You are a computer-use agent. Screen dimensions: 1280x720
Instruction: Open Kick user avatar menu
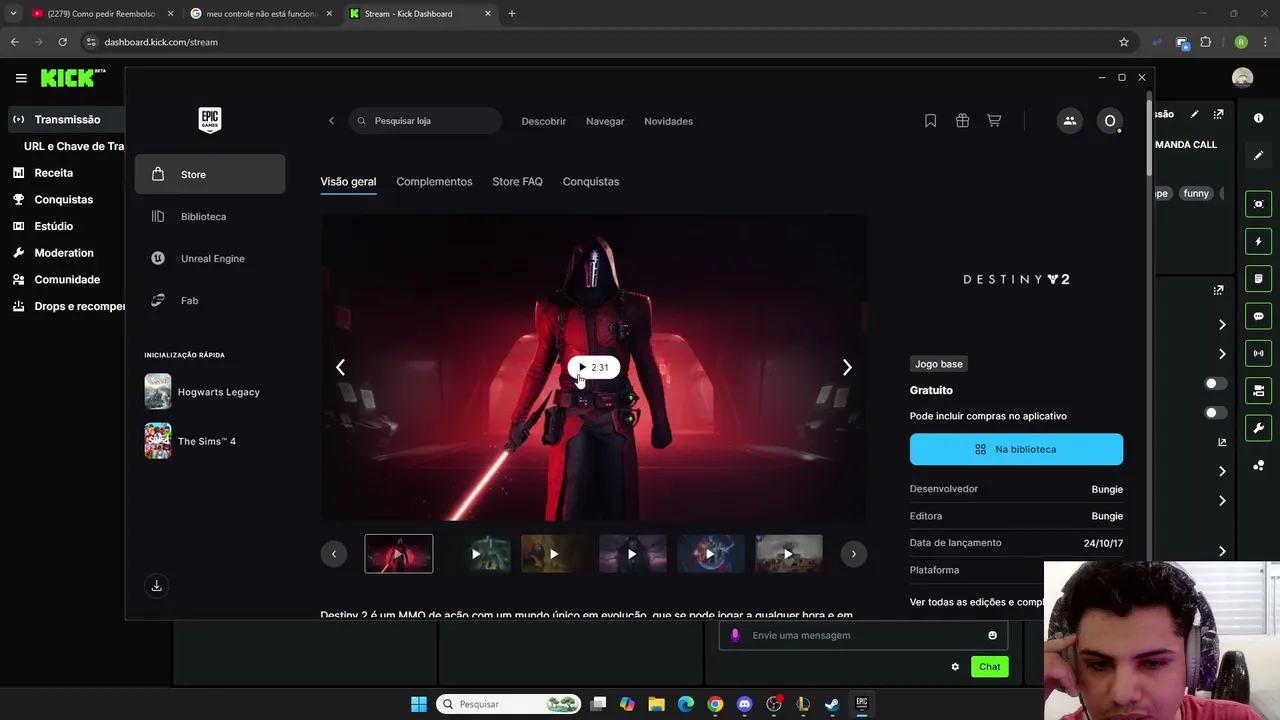point(1243,78)
